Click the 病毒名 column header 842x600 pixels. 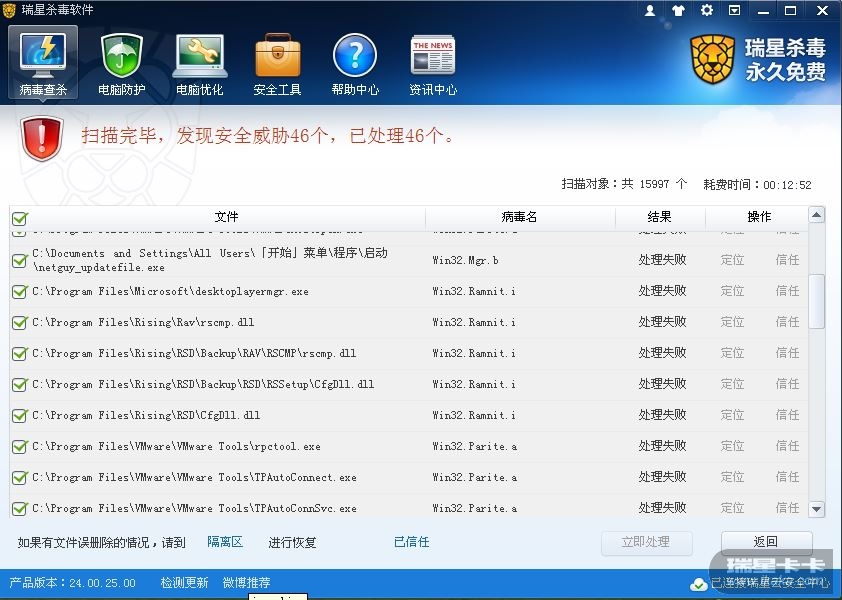(x=520, y=217)
